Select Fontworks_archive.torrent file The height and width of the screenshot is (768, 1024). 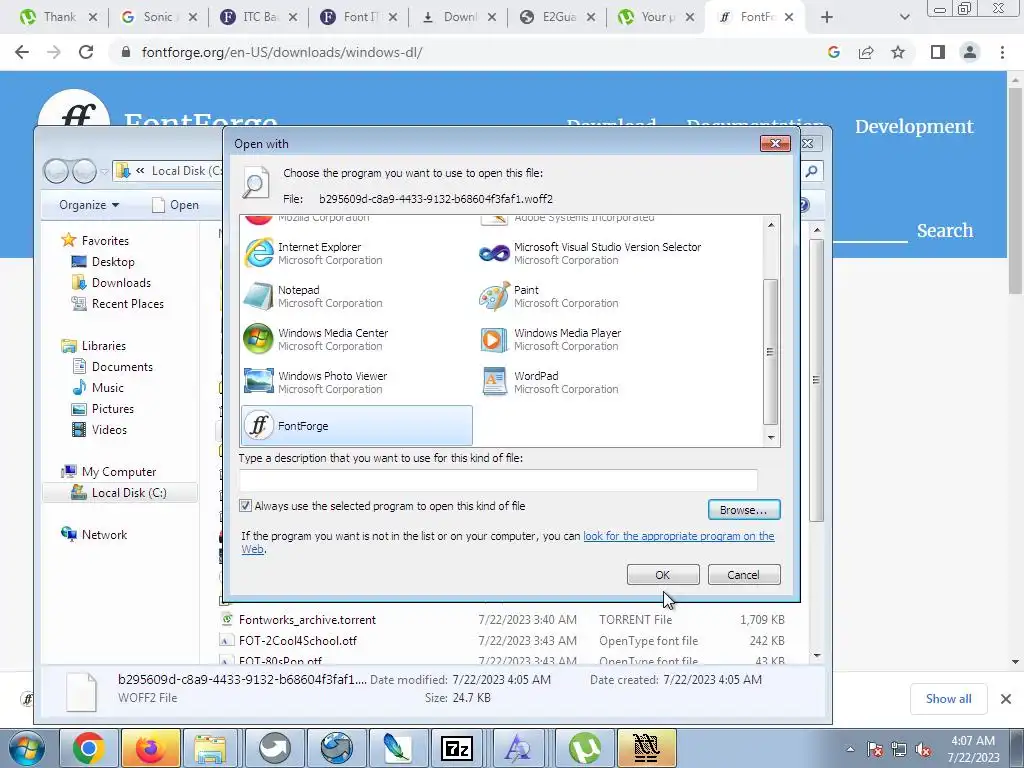pyautogui.click(x=307, y=620)
